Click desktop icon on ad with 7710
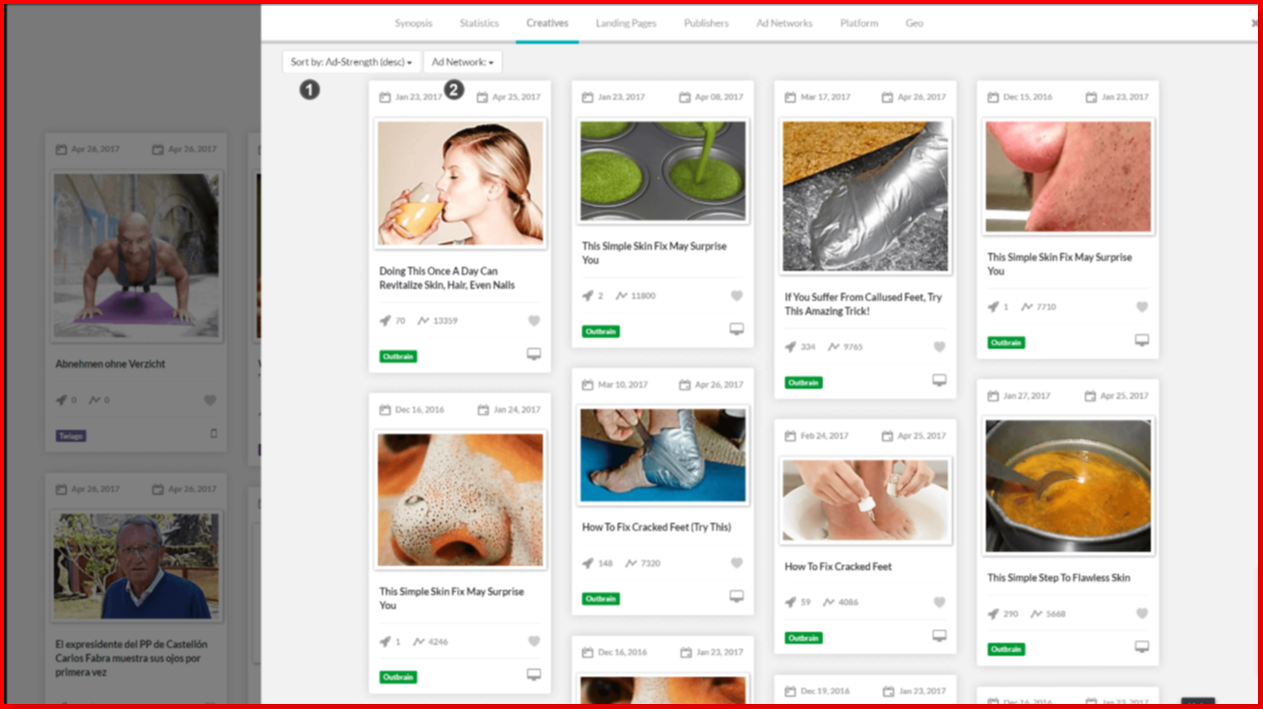Image resolution: width=1263 pixels, height=709 pixels. pyautogui.click(x=1142, y=340)
